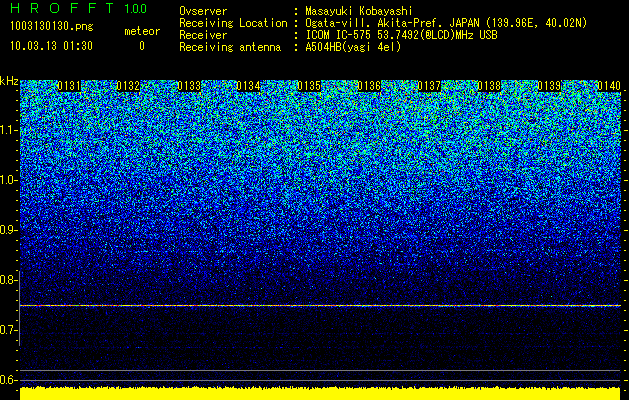Click the 0.8 kHz axis label
This screenshot has height=400, width=629.
pos(8,280)
